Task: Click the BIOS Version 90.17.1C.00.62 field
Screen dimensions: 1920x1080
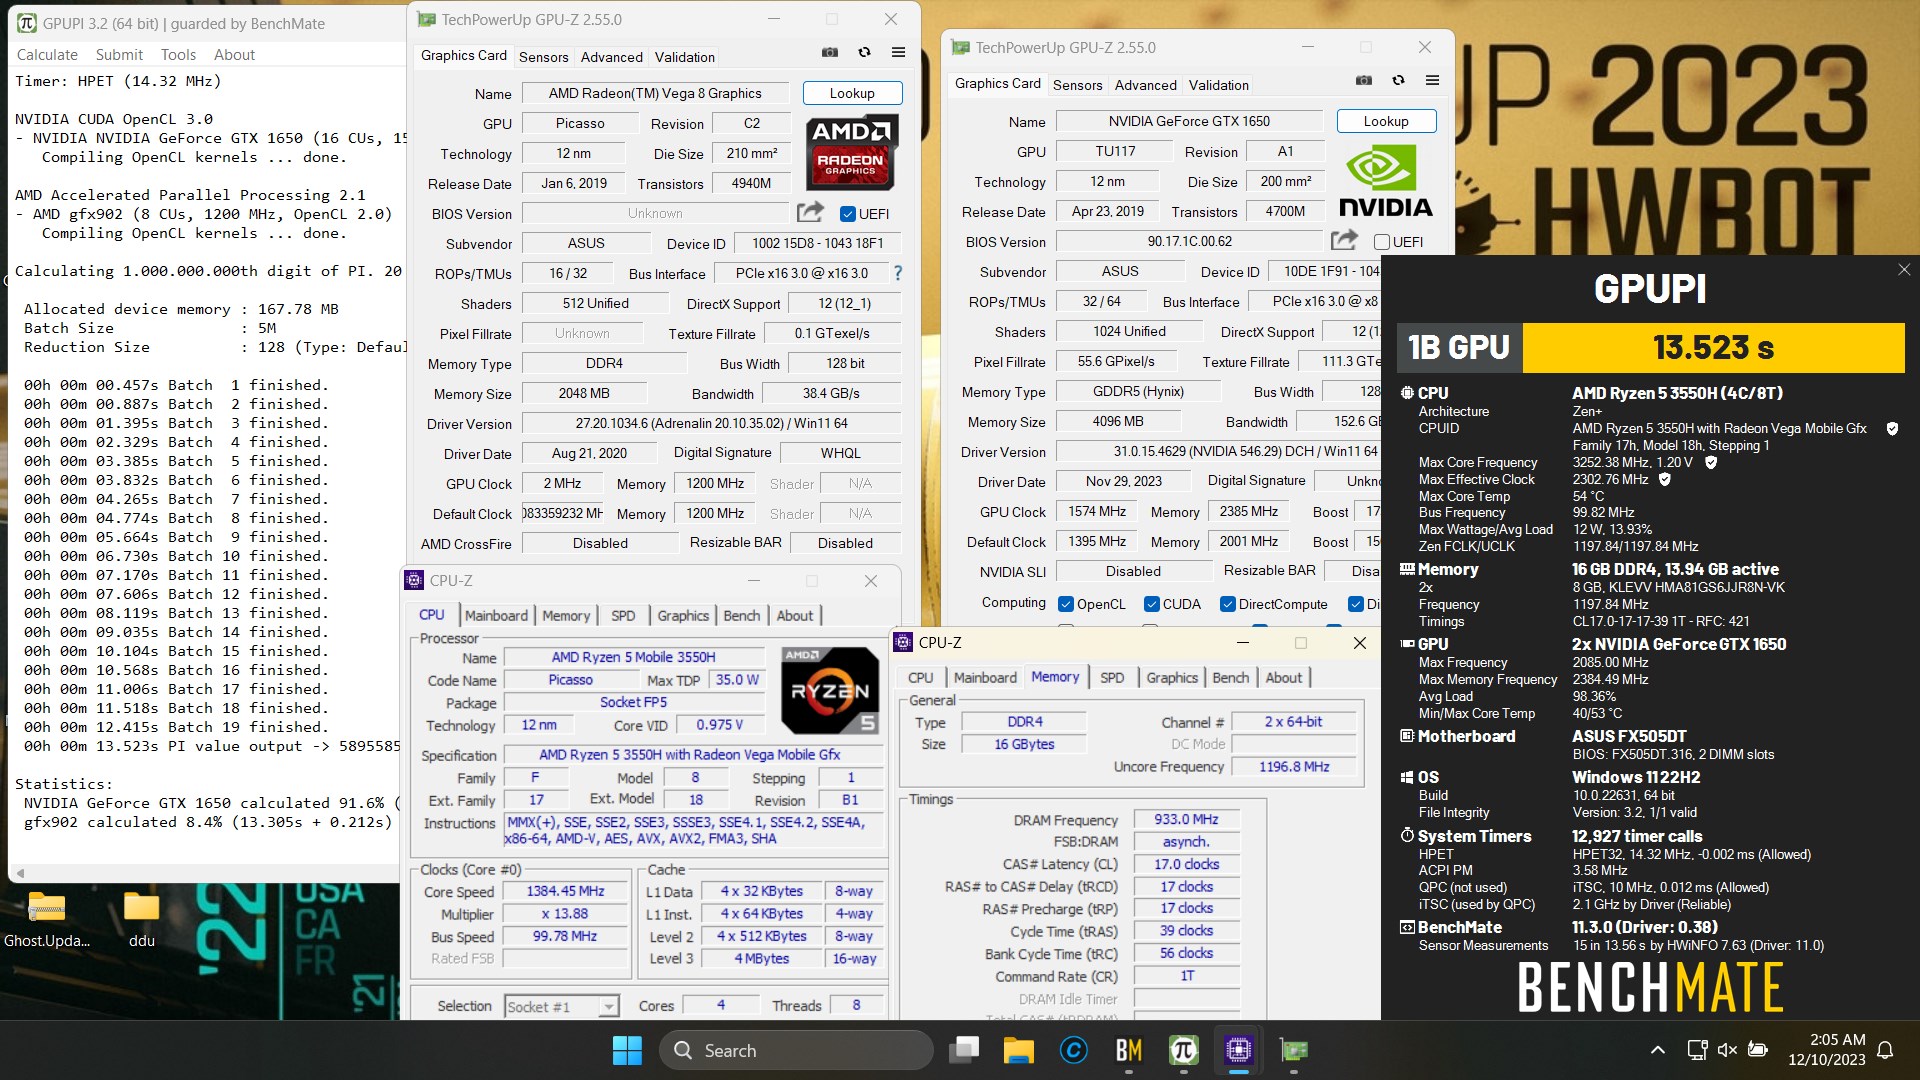Action: tap(1189, 241)
